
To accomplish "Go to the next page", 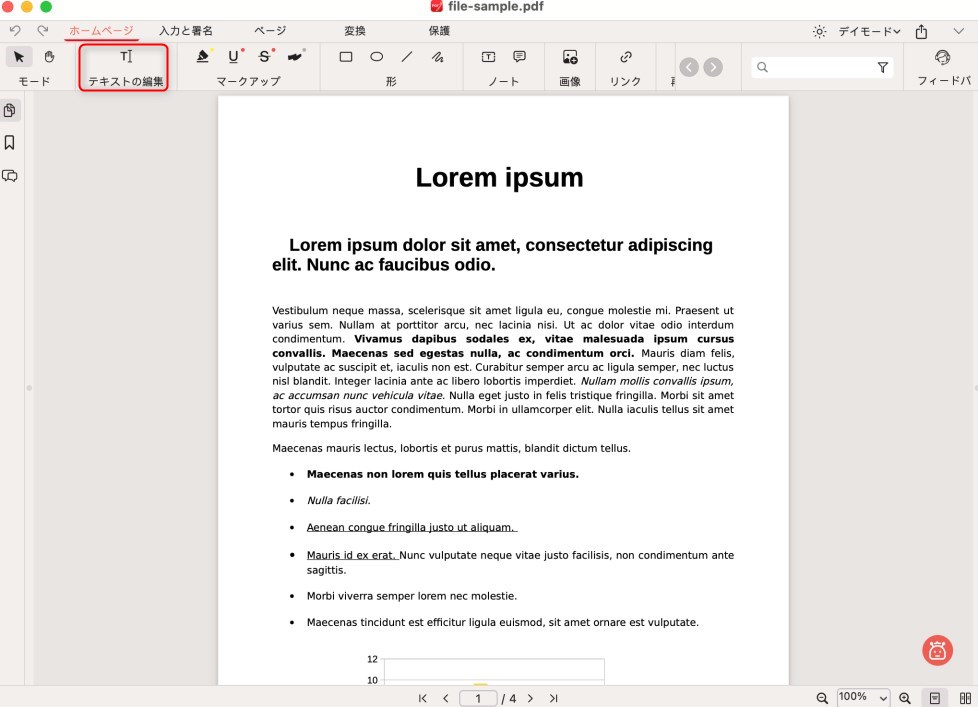I will (x=530, y=698).
